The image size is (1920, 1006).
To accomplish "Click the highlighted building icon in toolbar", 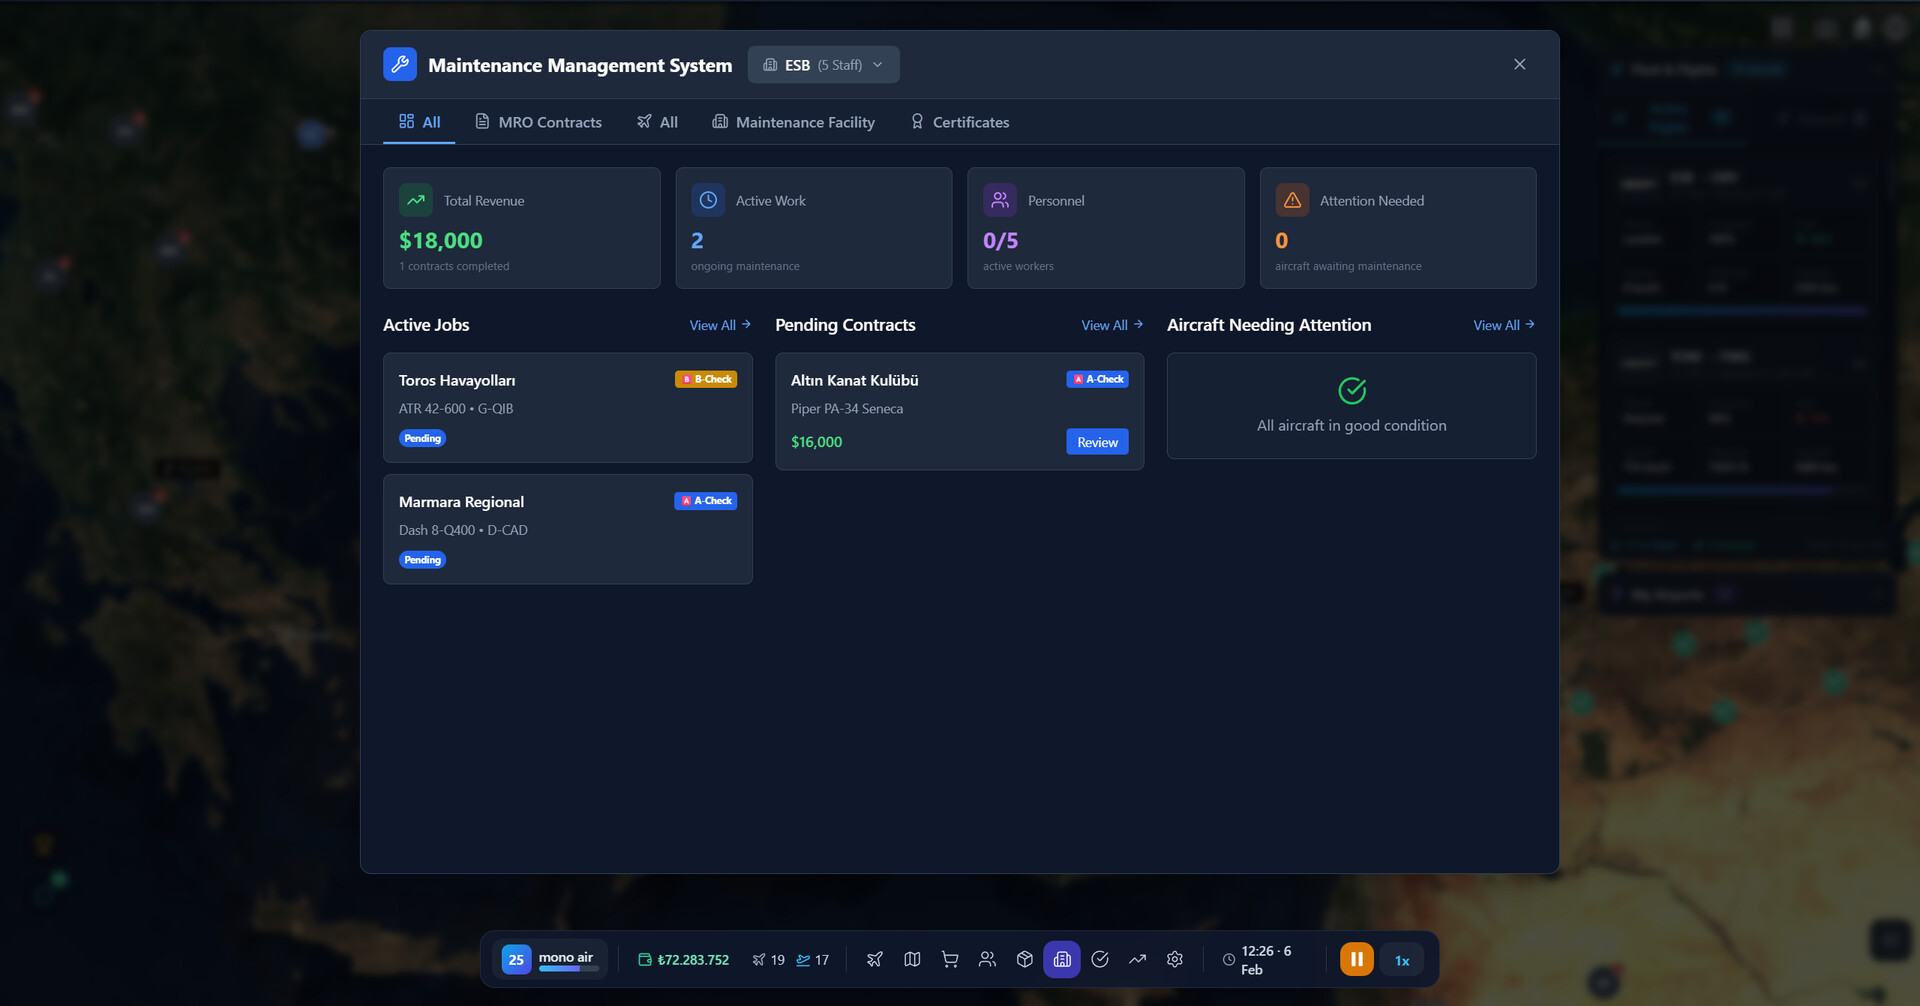I will click(x=1062, y=960).
